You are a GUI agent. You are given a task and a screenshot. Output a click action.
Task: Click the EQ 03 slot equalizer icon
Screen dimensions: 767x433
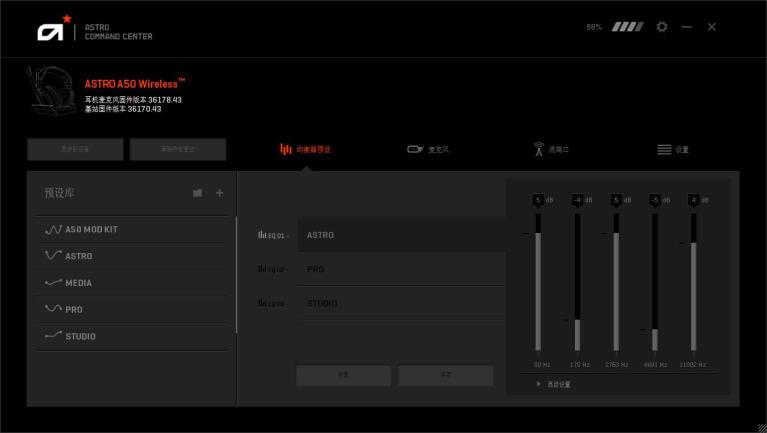[x=263, y=303]
